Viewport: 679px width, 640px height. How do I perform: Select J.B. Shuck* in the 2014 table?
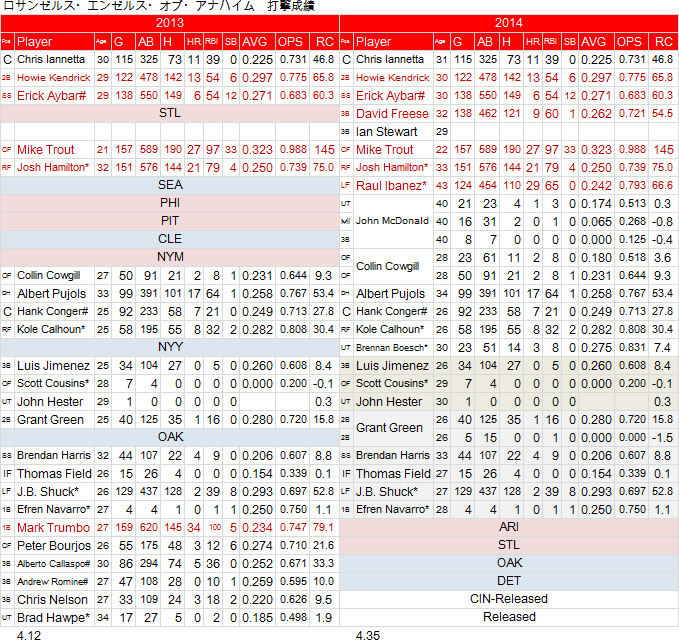pyautogui.click(x=386, y=492)
